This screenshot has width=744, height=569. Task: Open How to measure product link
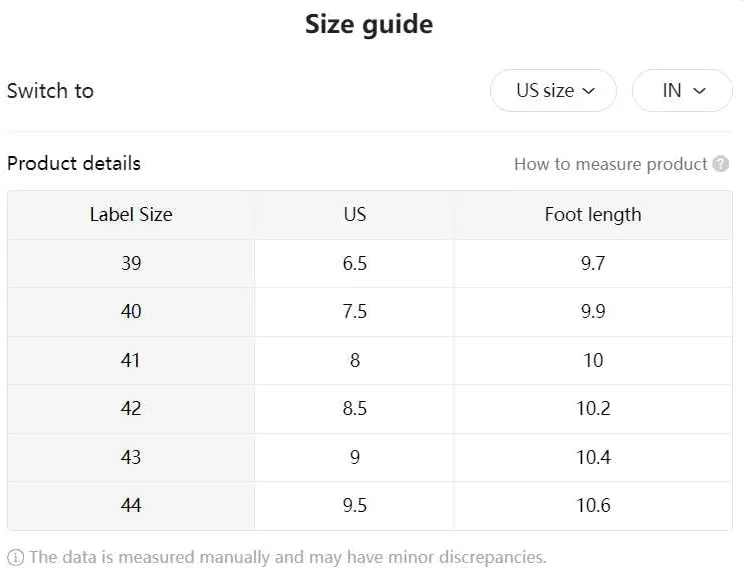[x=611, y=164]
